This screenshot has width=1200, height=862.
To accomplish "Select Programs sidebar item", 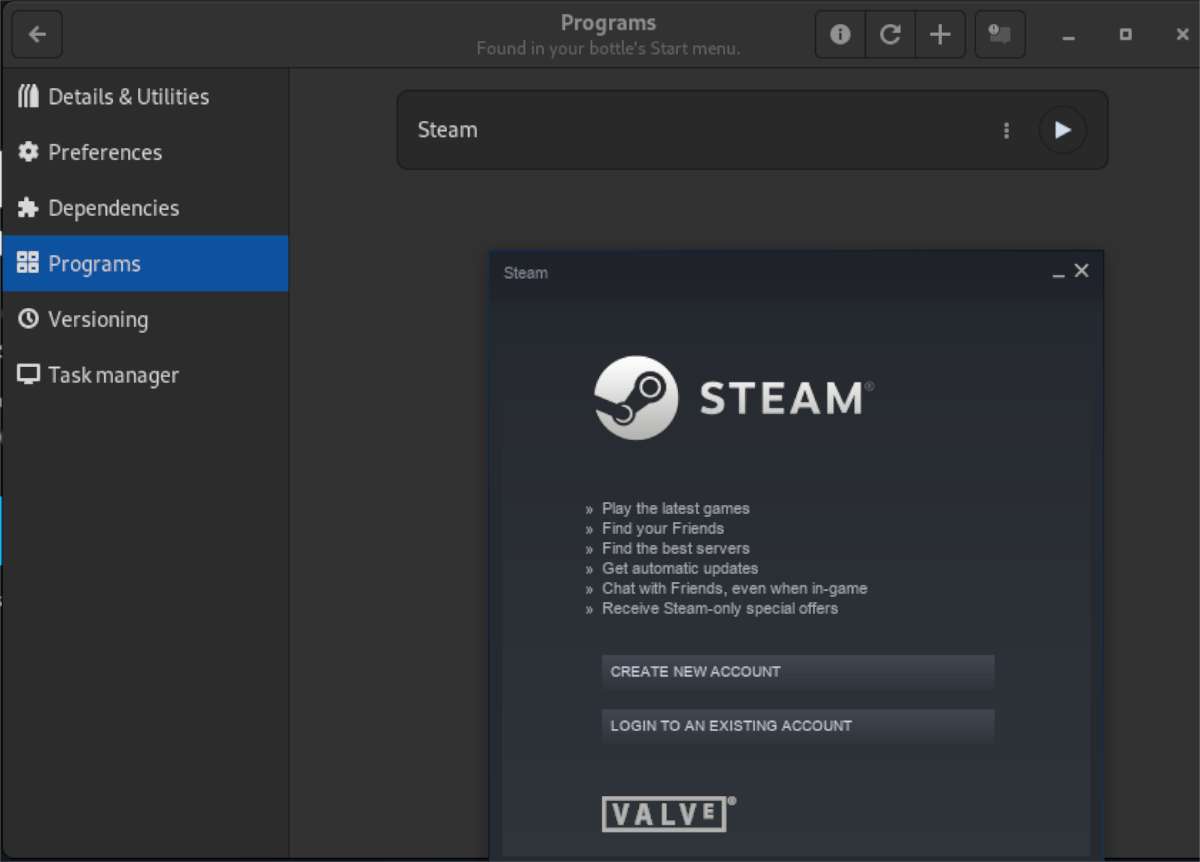I will (145, 264).
